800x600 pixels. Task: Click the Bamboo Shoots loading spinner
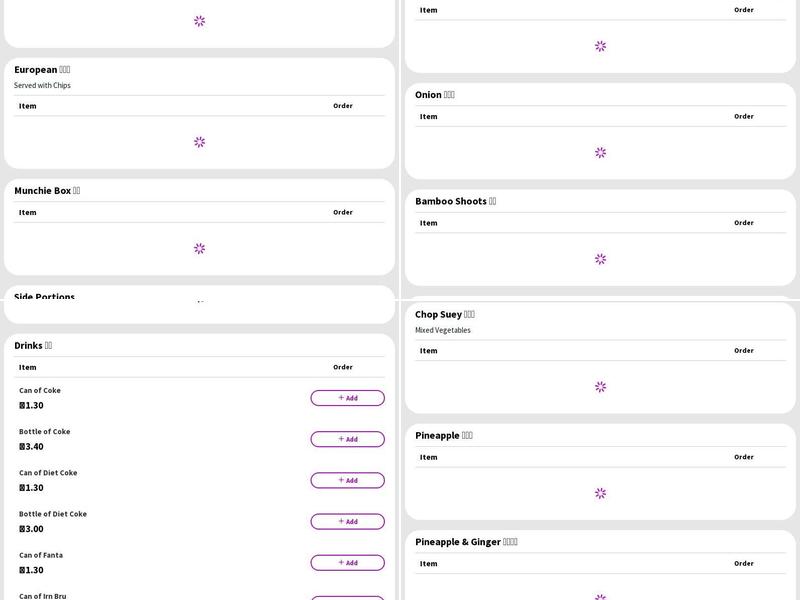(600, 259)
